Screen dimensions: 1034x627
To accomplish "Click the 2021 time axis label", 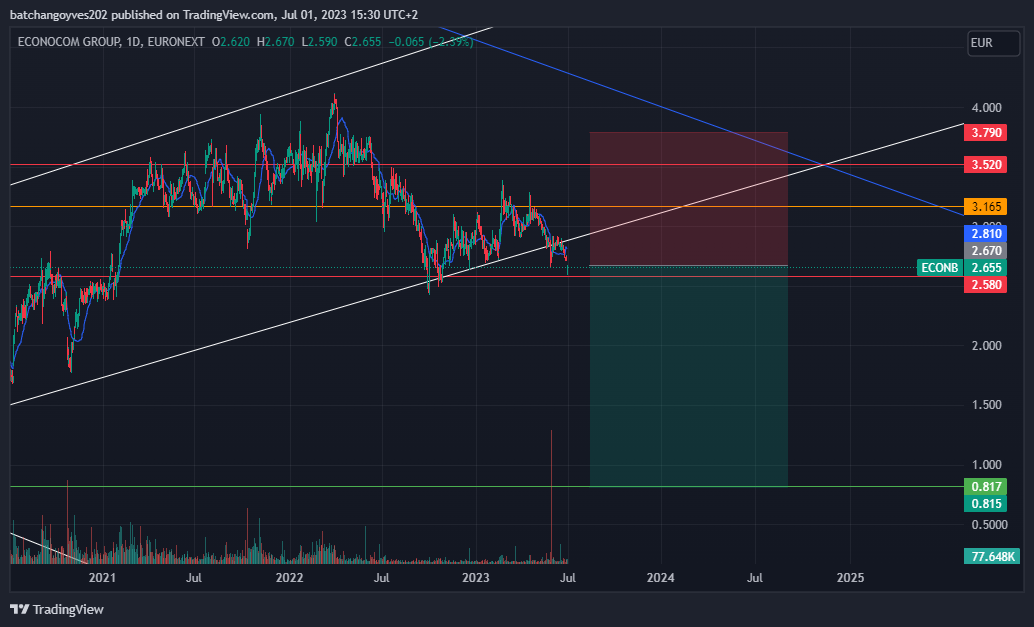I will (x=102, y=578).
